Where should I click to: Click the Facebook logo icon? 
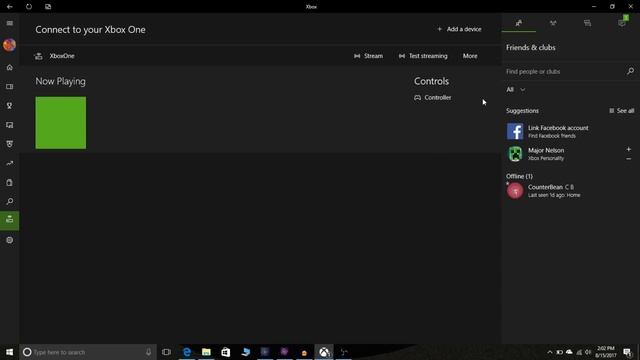point(515,131)
